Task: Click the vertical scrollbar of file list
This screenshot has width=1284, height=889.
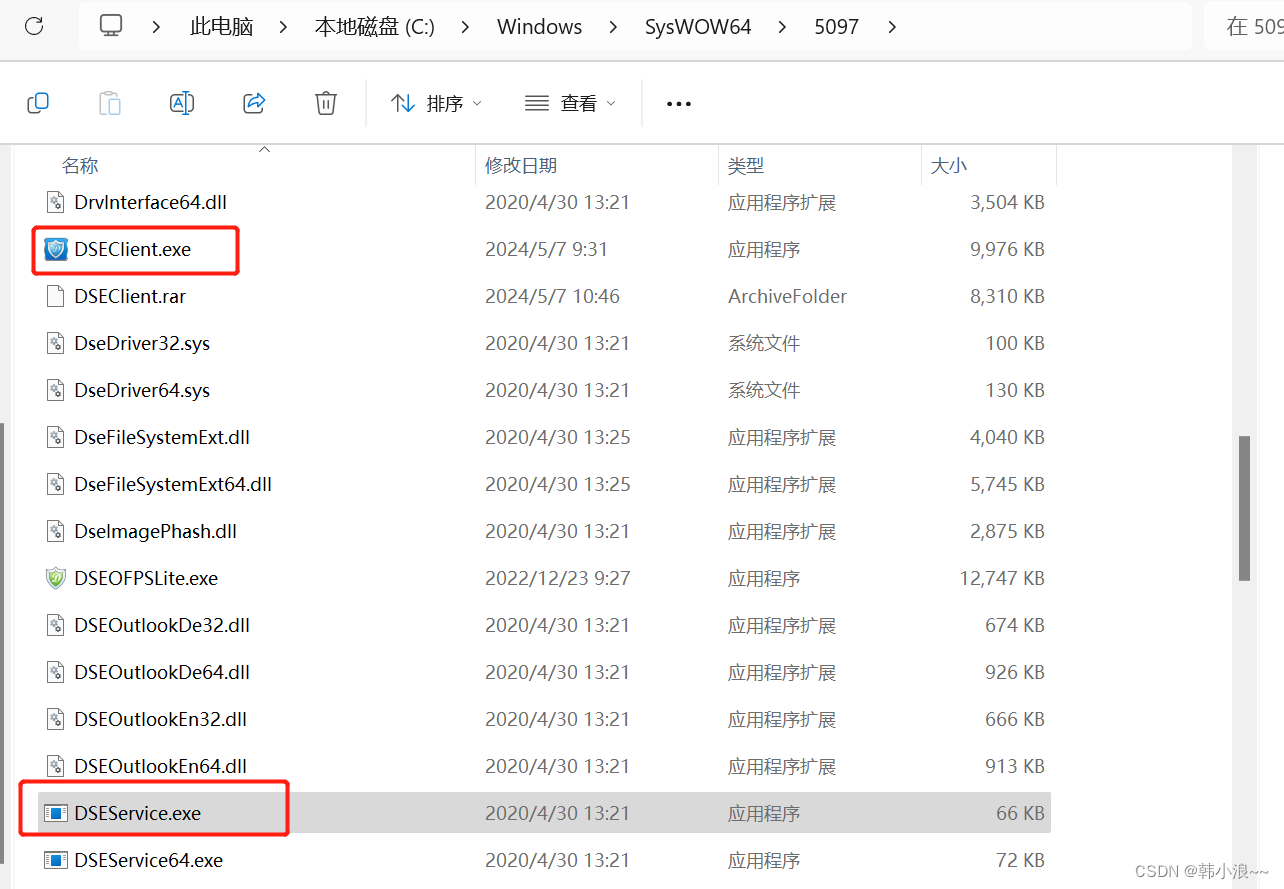Action: (1244, 508)
